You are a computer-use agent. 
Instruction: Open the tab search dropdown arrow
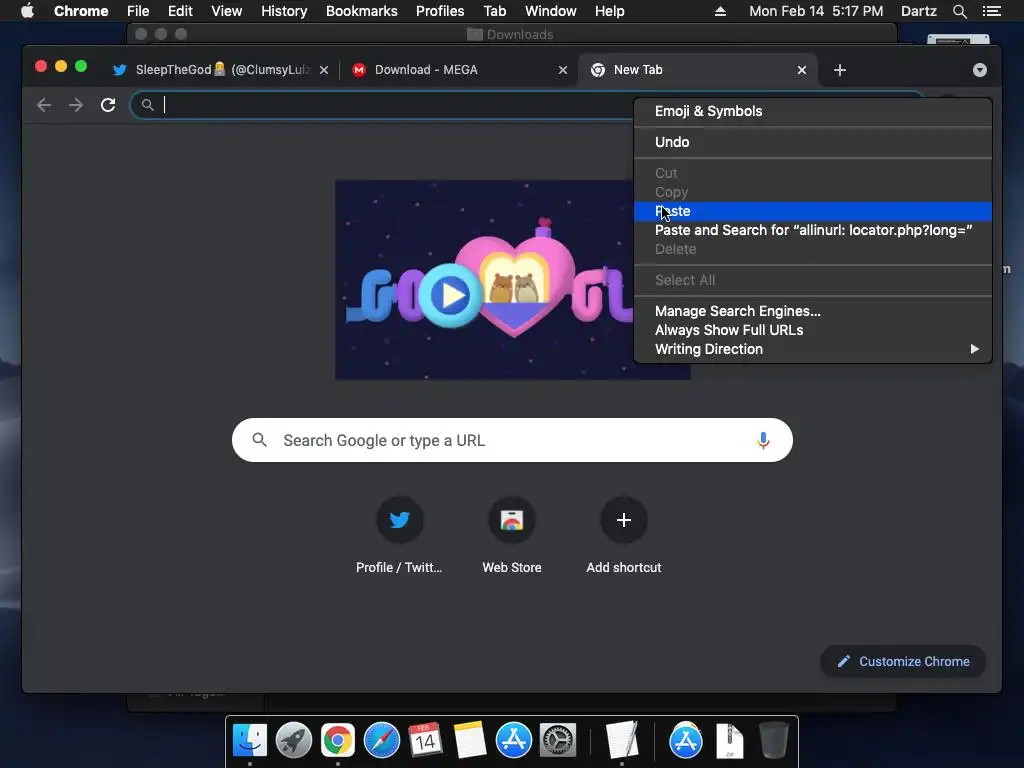[x=980, y=71]
